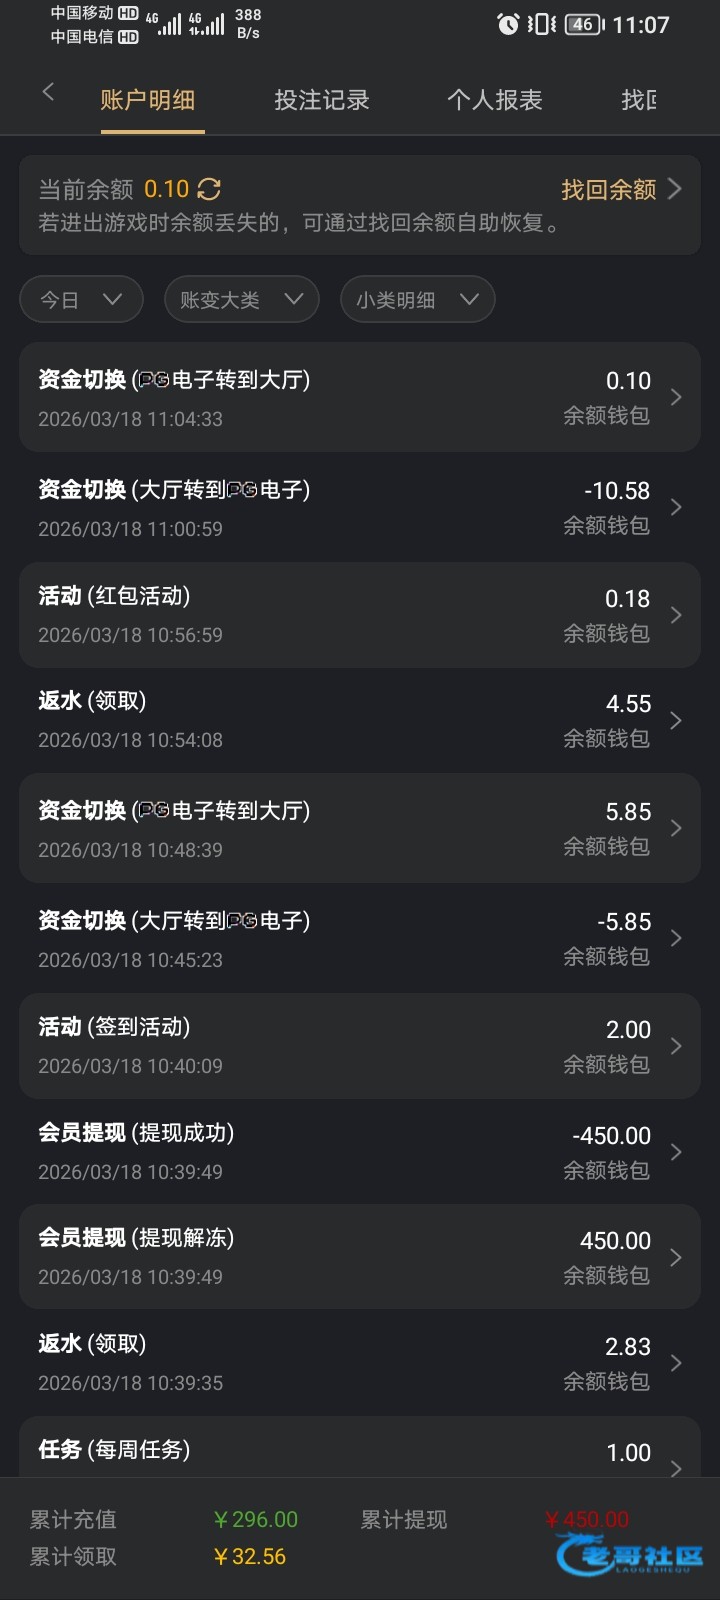
Task: Switch to the 个人报表 tab
Action: pos(495,100)
